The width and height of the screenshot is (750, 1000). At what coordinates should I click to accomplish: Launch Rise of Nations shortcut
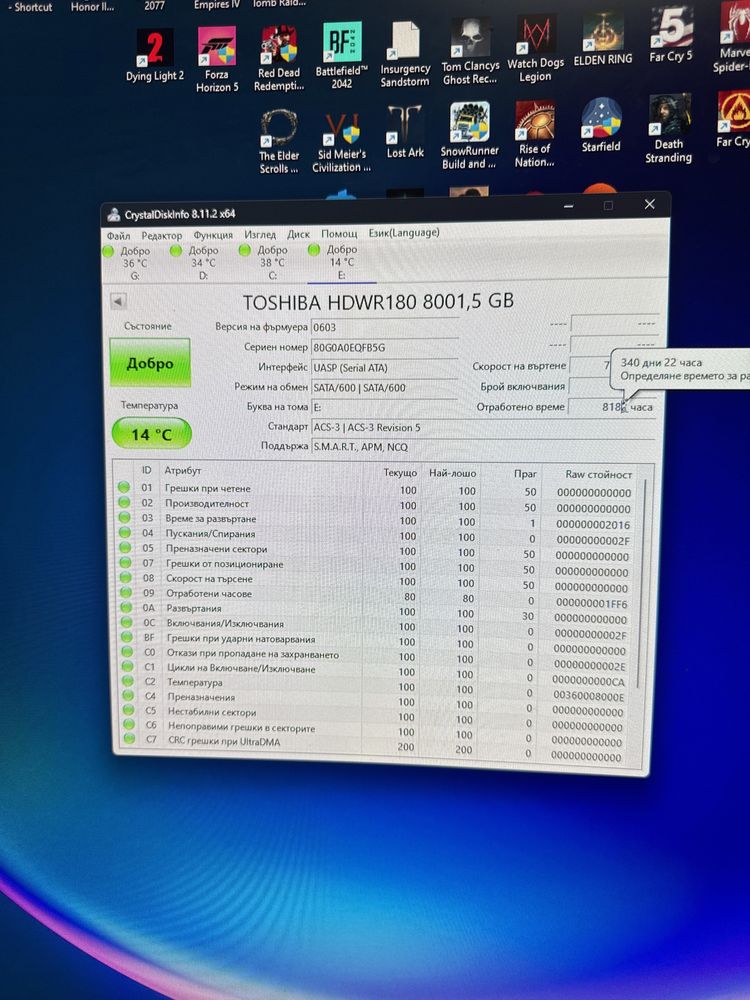[x=534, y=134]
